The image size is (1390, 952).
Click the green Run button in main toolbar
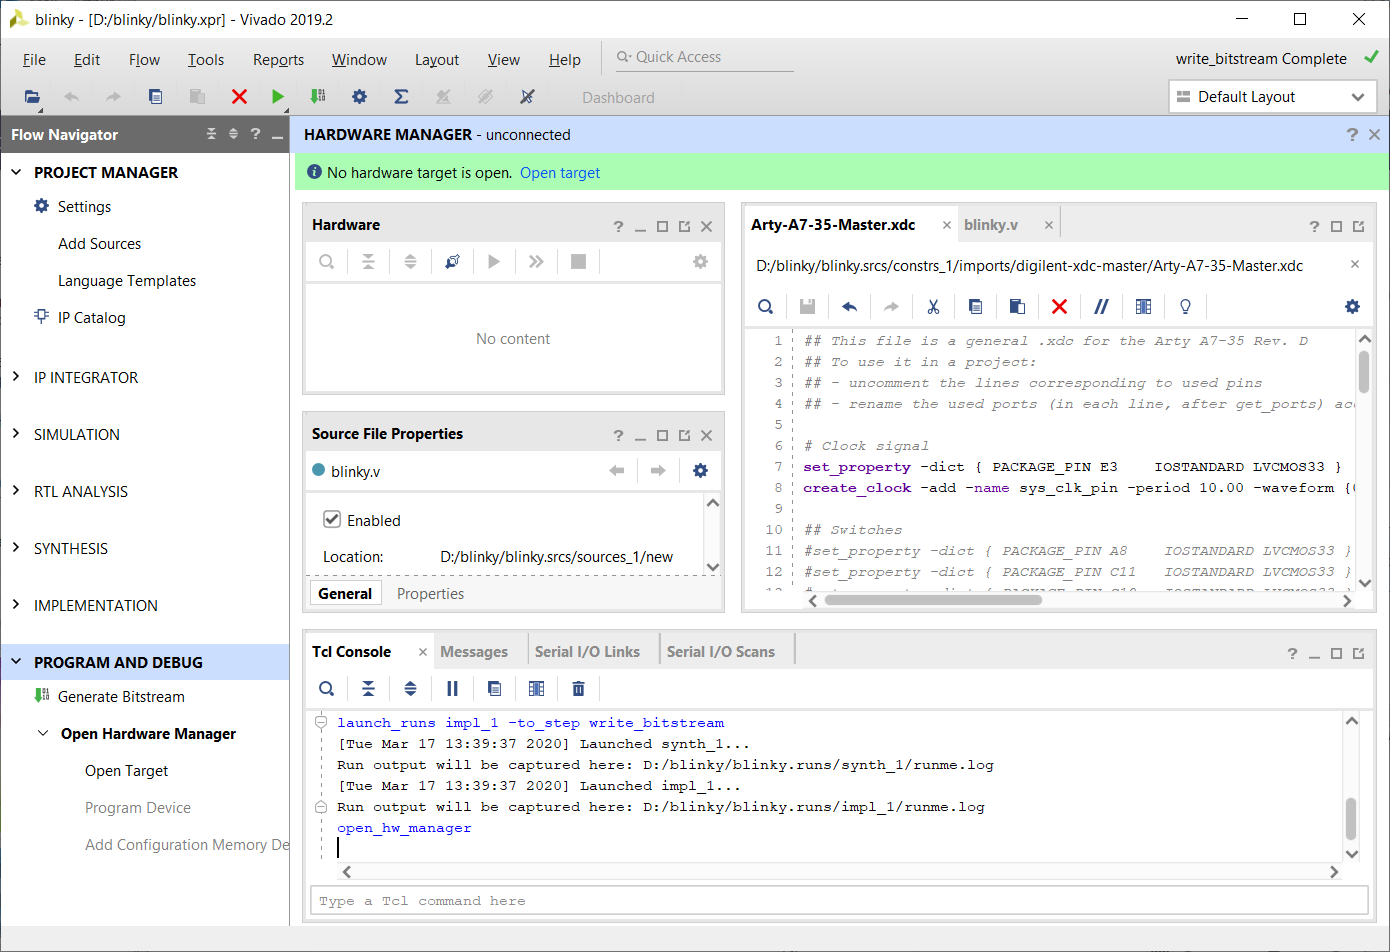pyautogui.click(x=278, y=97)
